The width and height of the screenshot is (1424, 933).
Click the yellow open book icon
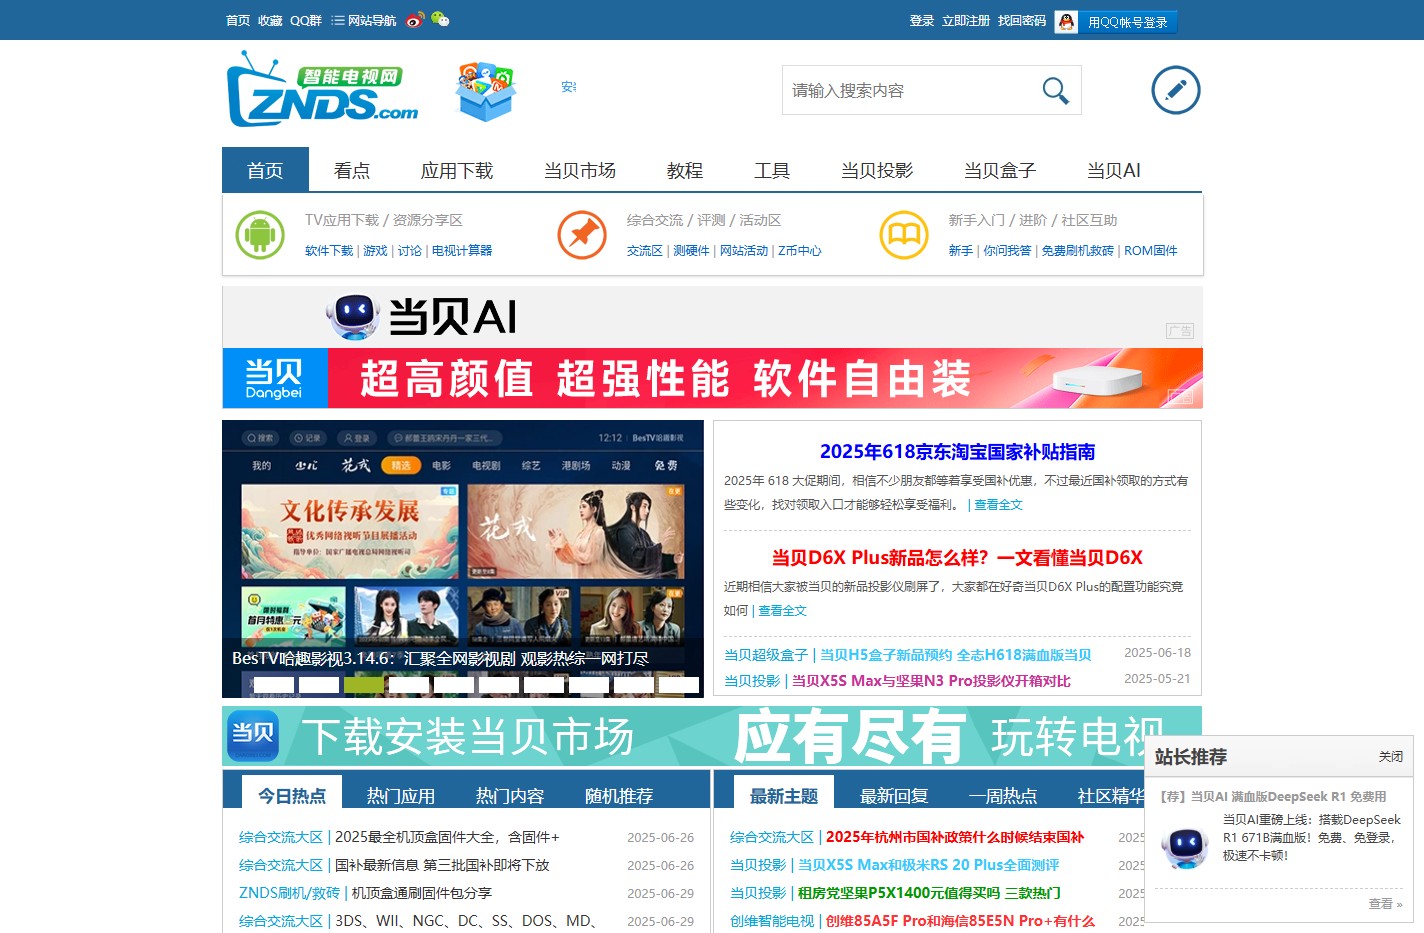coord(904,235)
